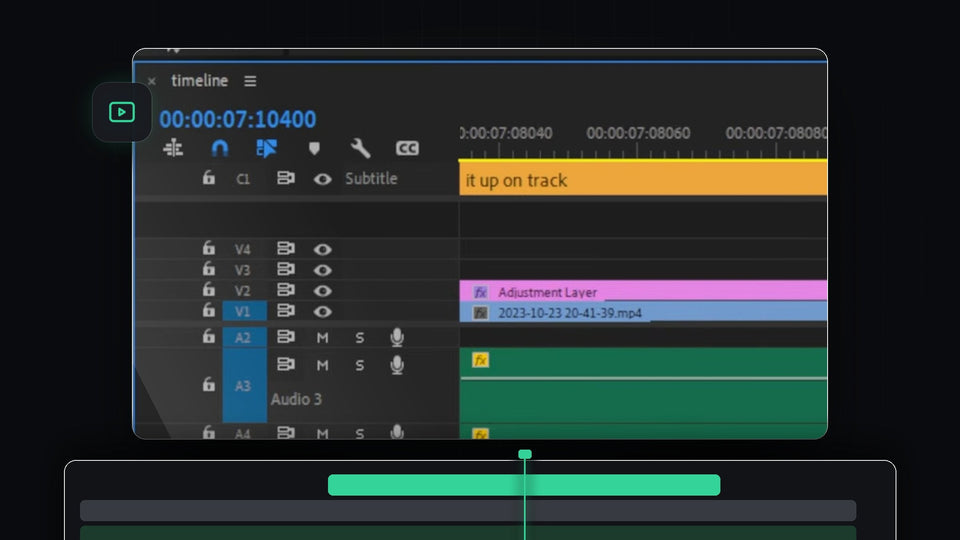
Task: Hide the V2 track output
Action: tap(323, 291)
